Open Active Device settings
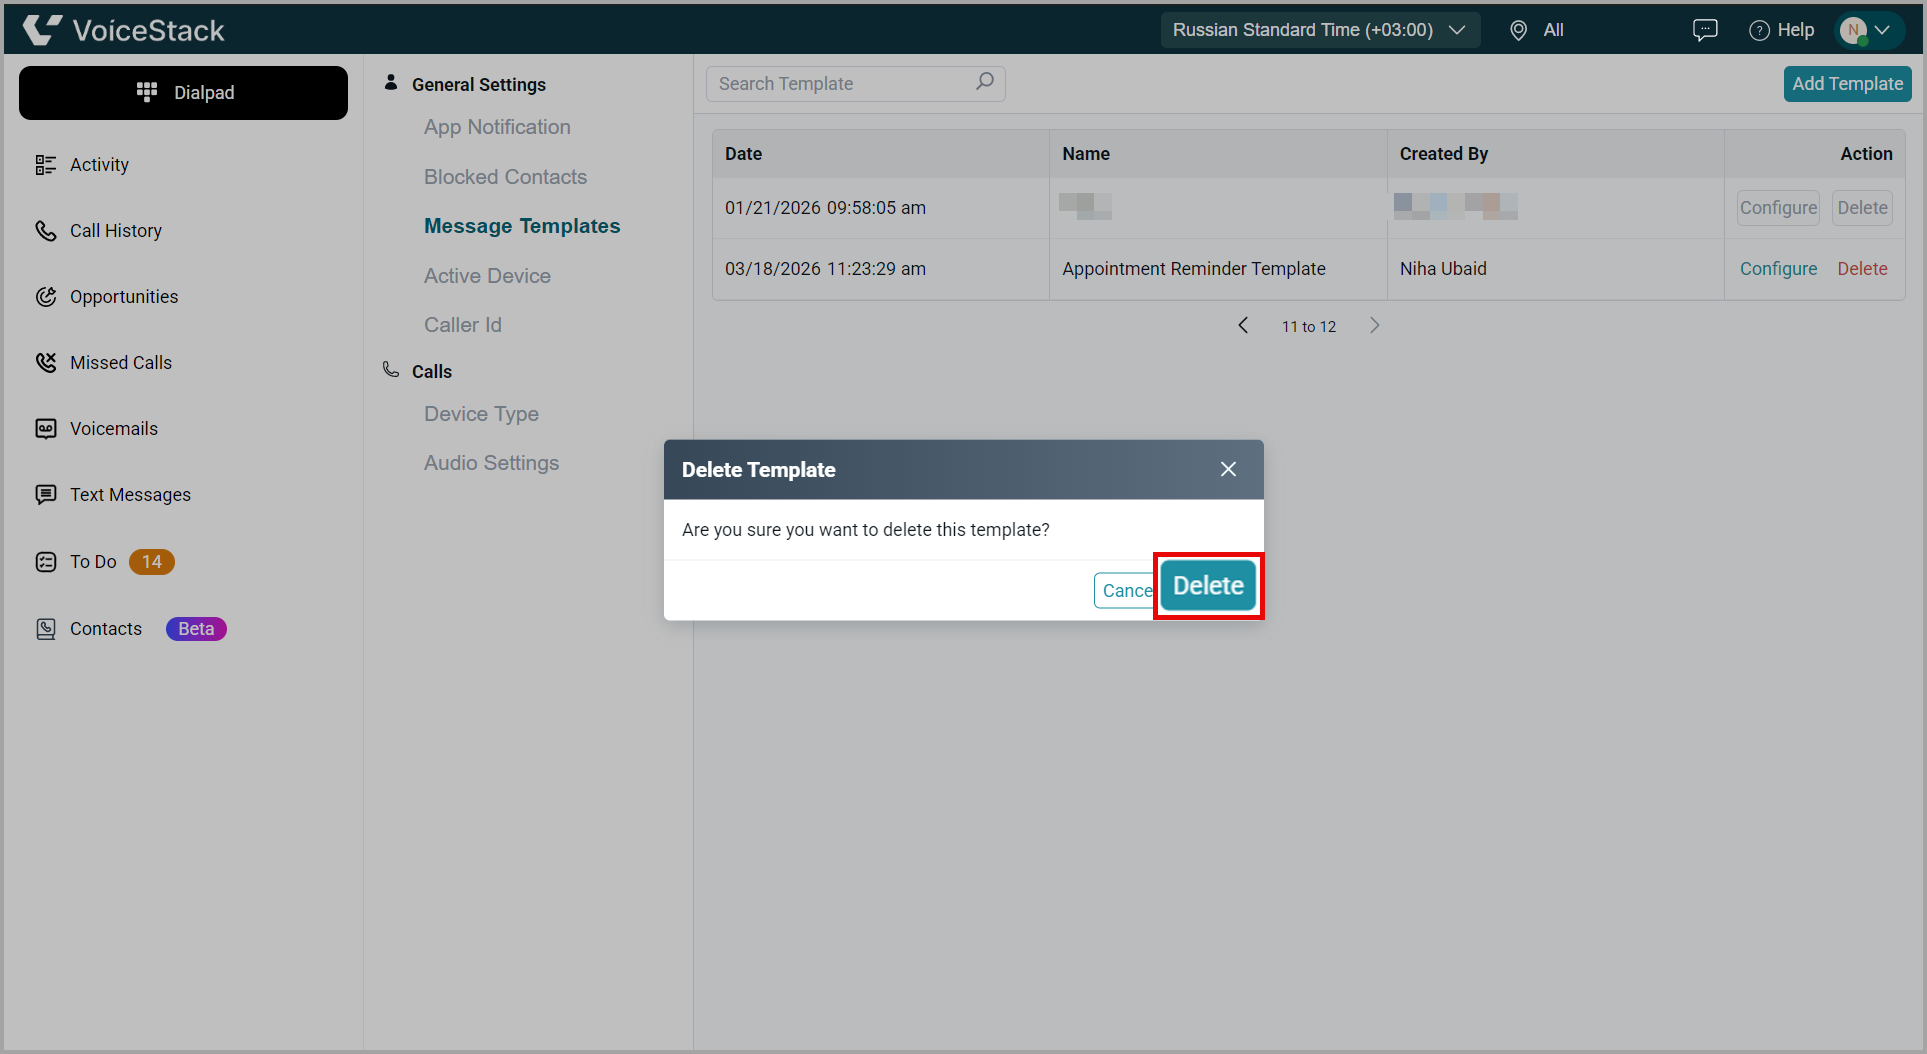This screenshot has height=1054, width=1927. click(487, 276)
